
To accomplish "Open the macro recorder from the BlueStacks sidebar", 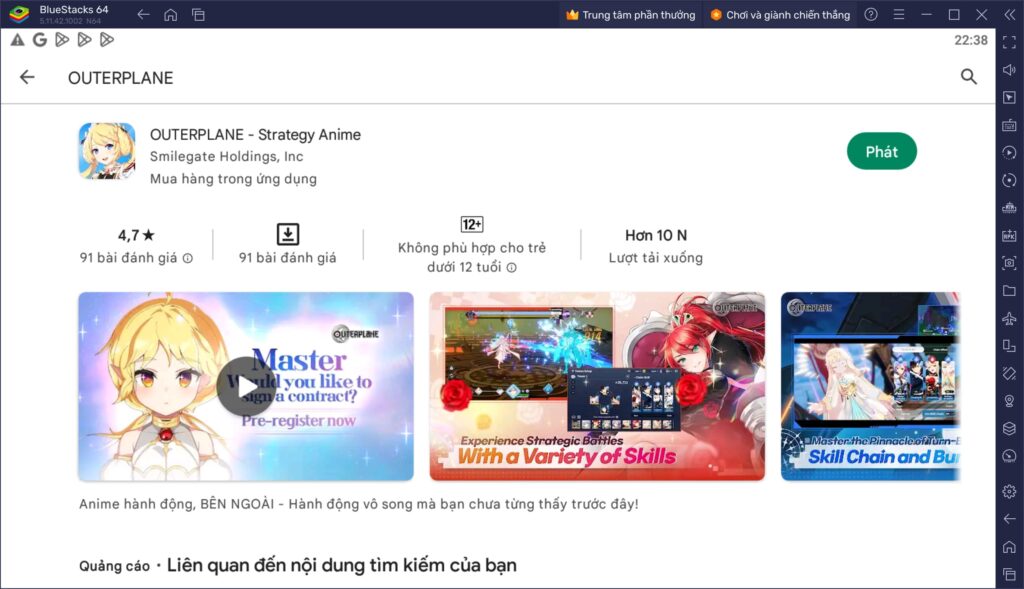I will click(1009, 151).
